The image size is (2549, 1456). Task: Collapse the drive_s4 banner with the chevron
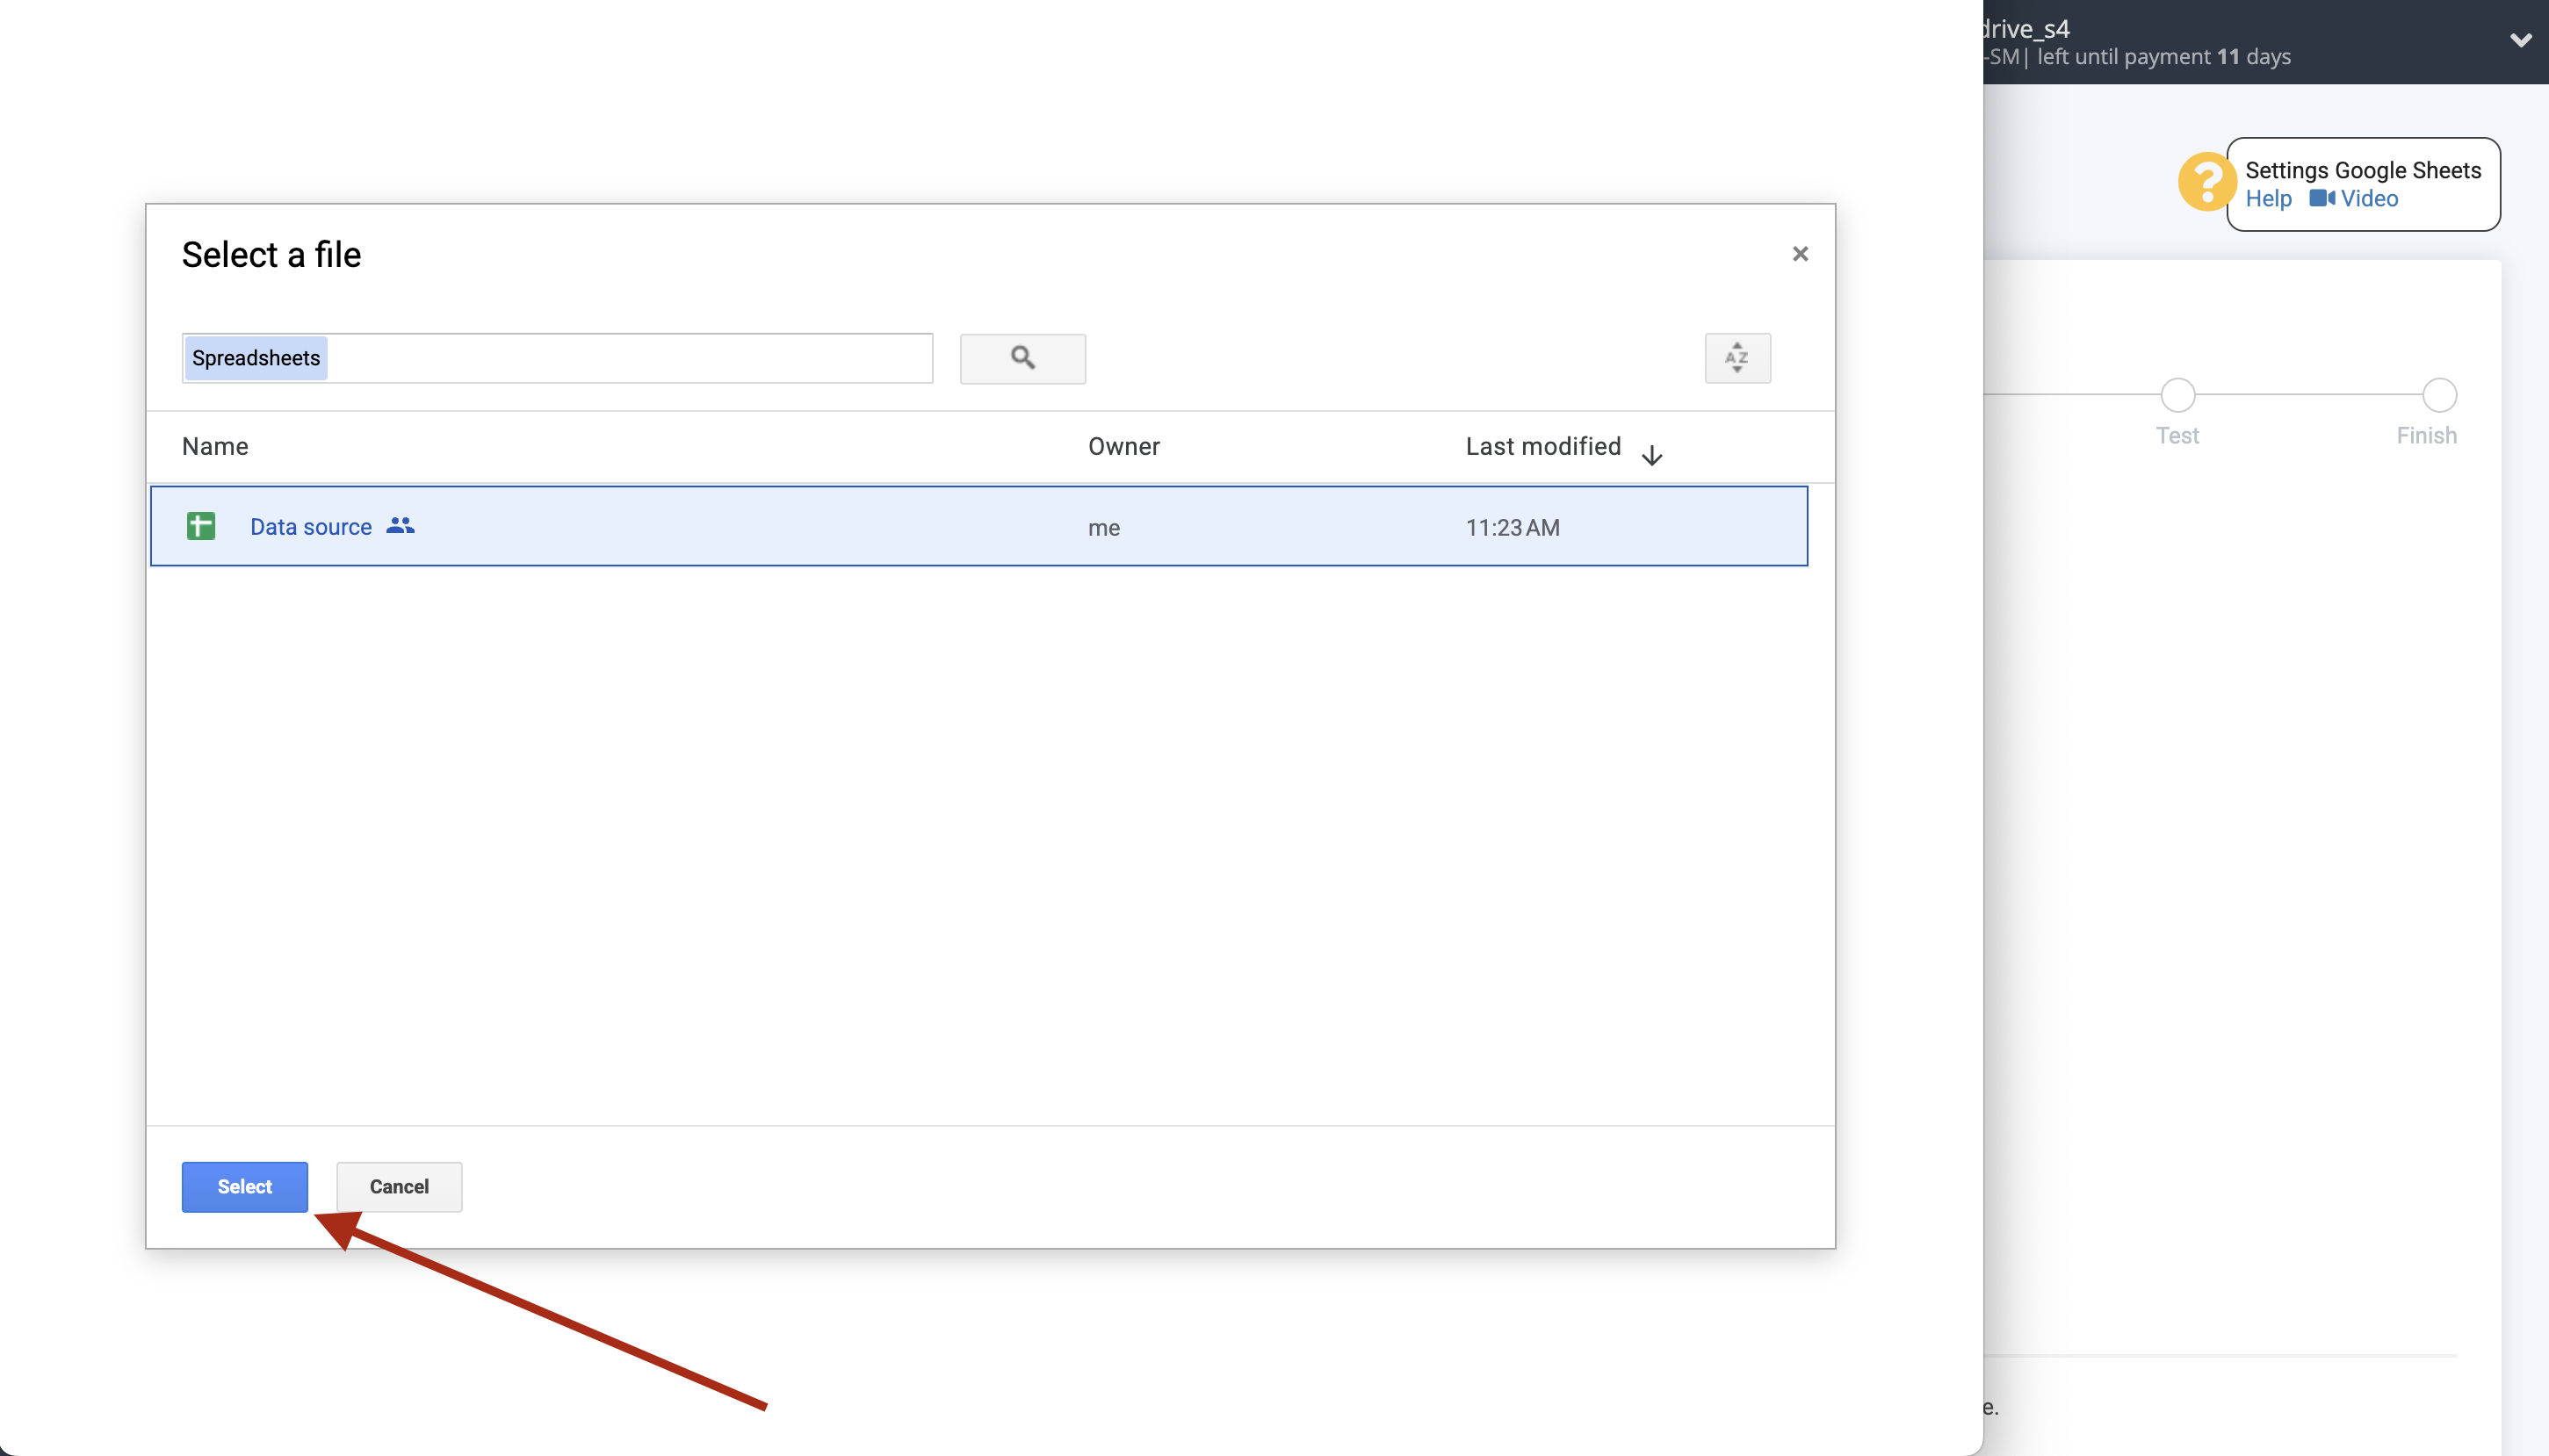pos(2521,41)
